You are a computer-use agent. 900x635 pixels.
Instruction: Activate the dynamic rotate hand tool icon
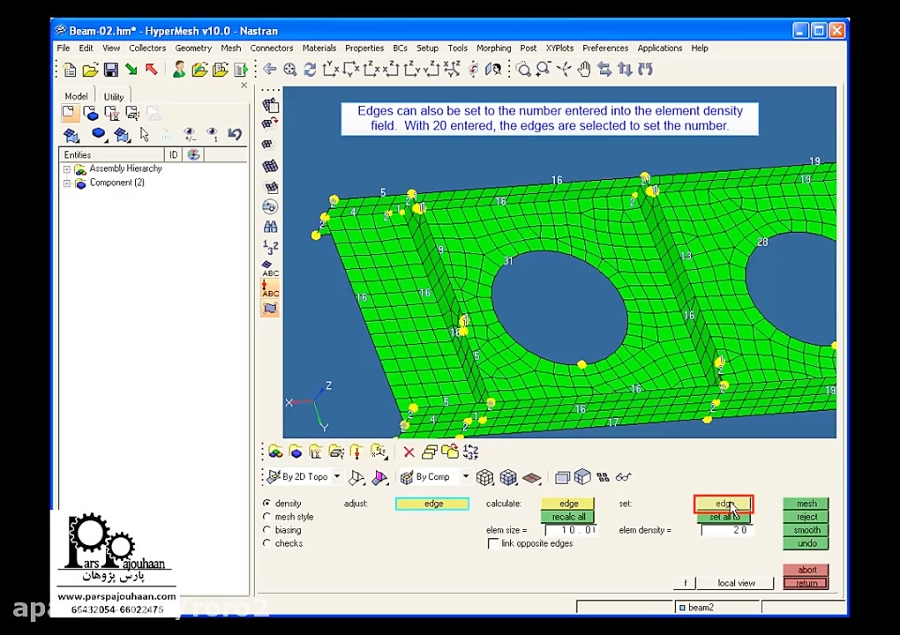(x=585, y=70)
